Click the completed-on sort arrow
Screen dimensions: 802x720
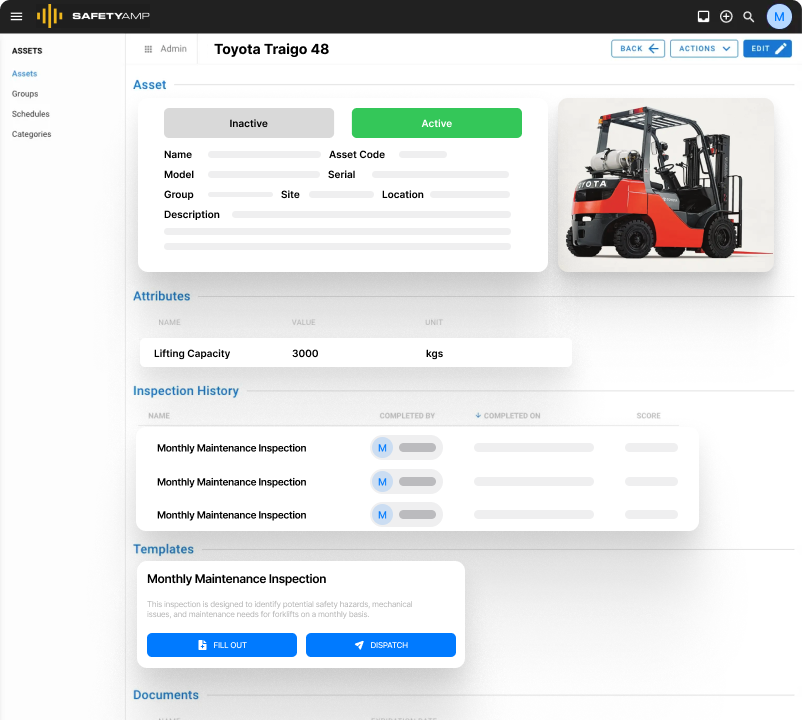[478, 415]
